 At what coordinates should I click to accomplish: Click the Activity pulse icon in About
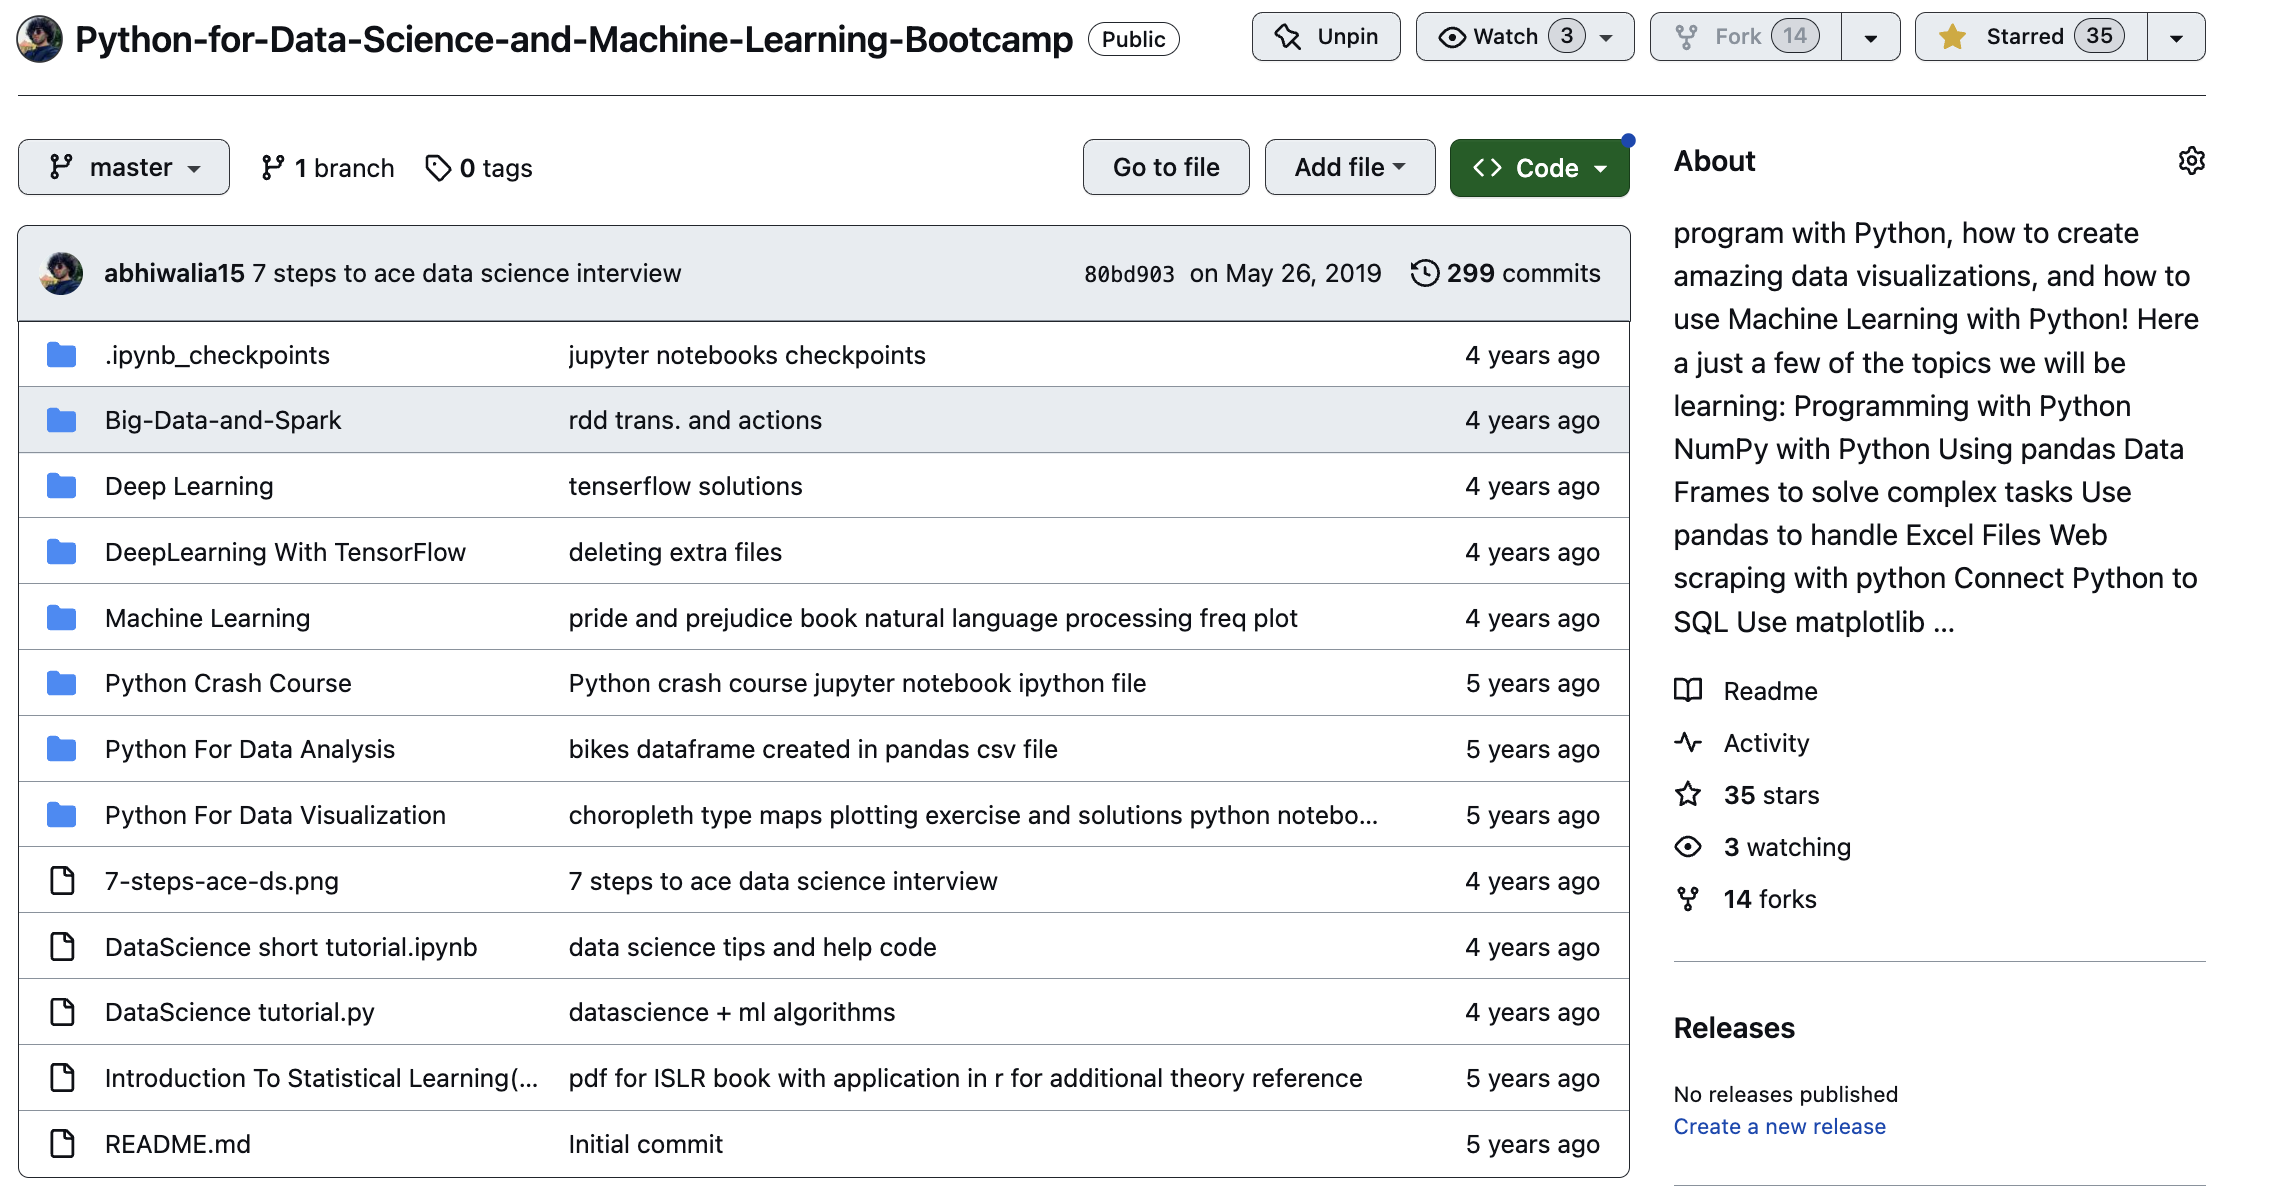tap(1688, 742)
